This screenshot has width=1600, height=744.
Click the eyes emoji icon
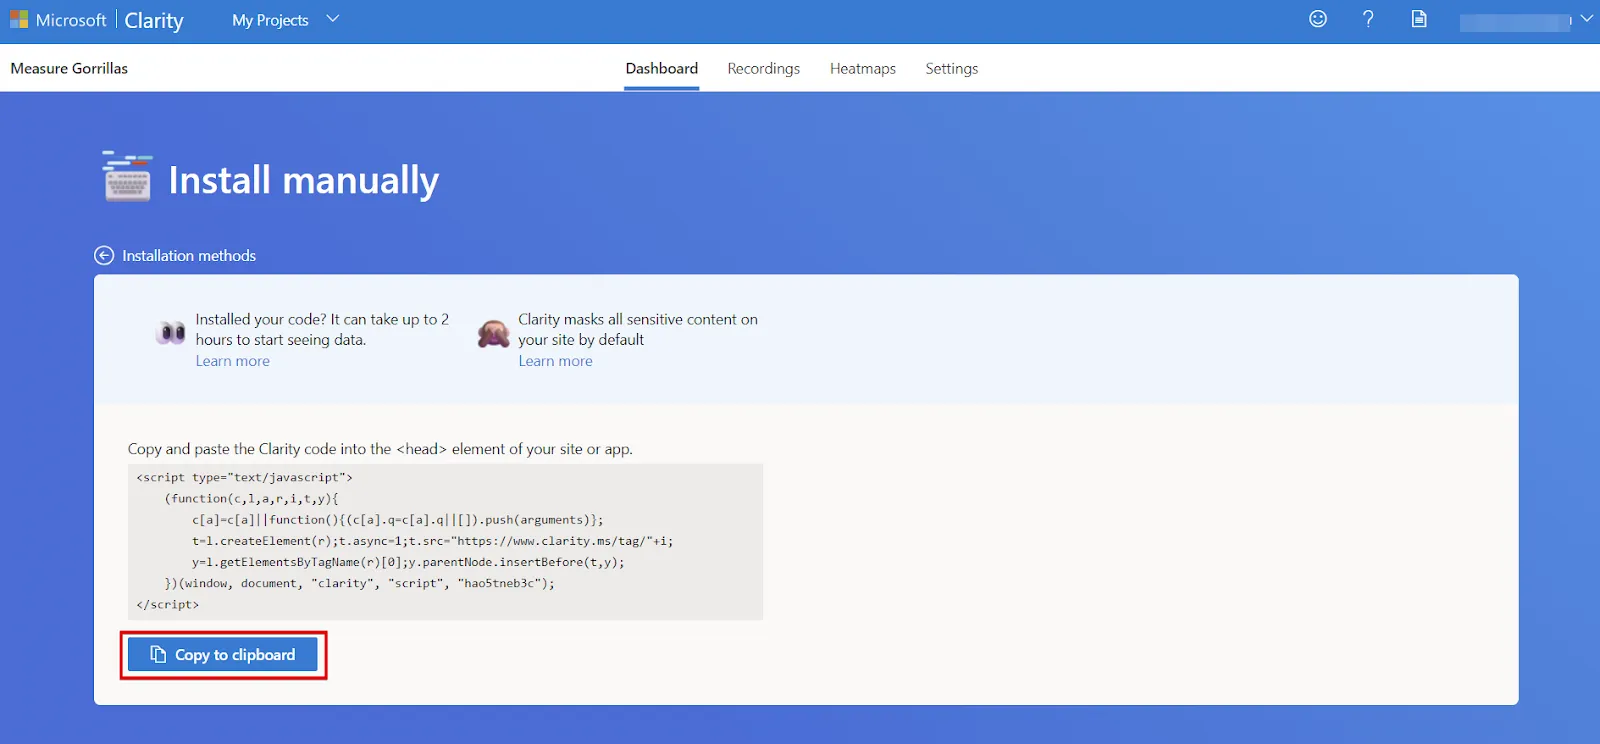(171, 332)
